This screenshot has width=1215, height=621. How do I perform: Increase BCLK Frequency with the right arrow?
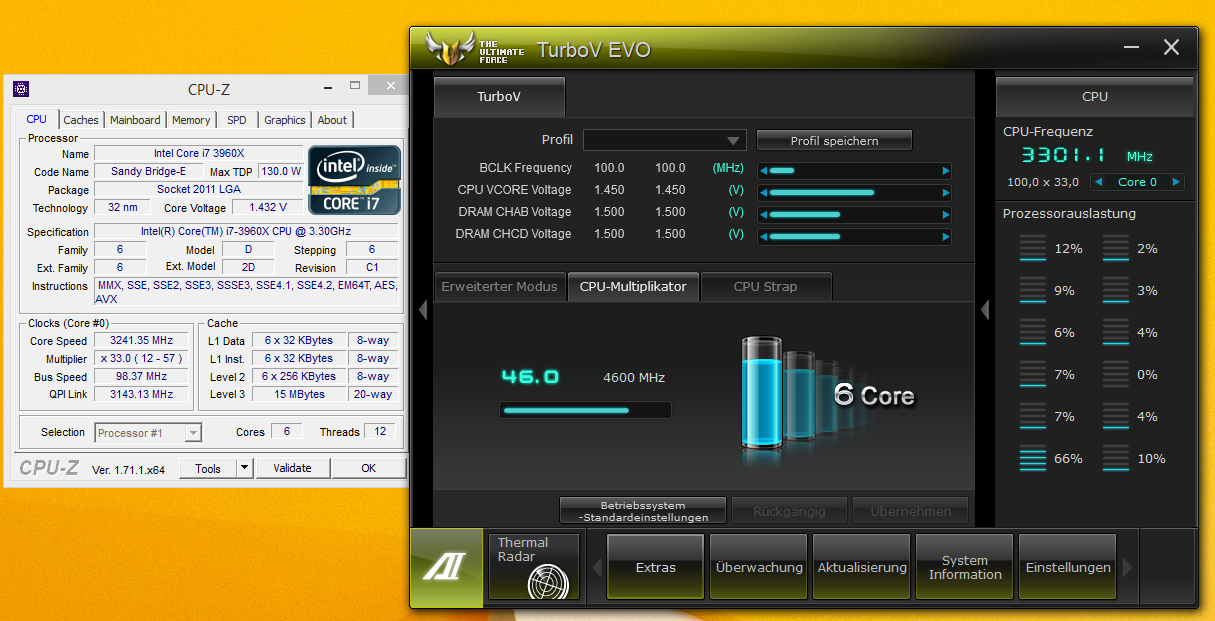click(946, 171)
